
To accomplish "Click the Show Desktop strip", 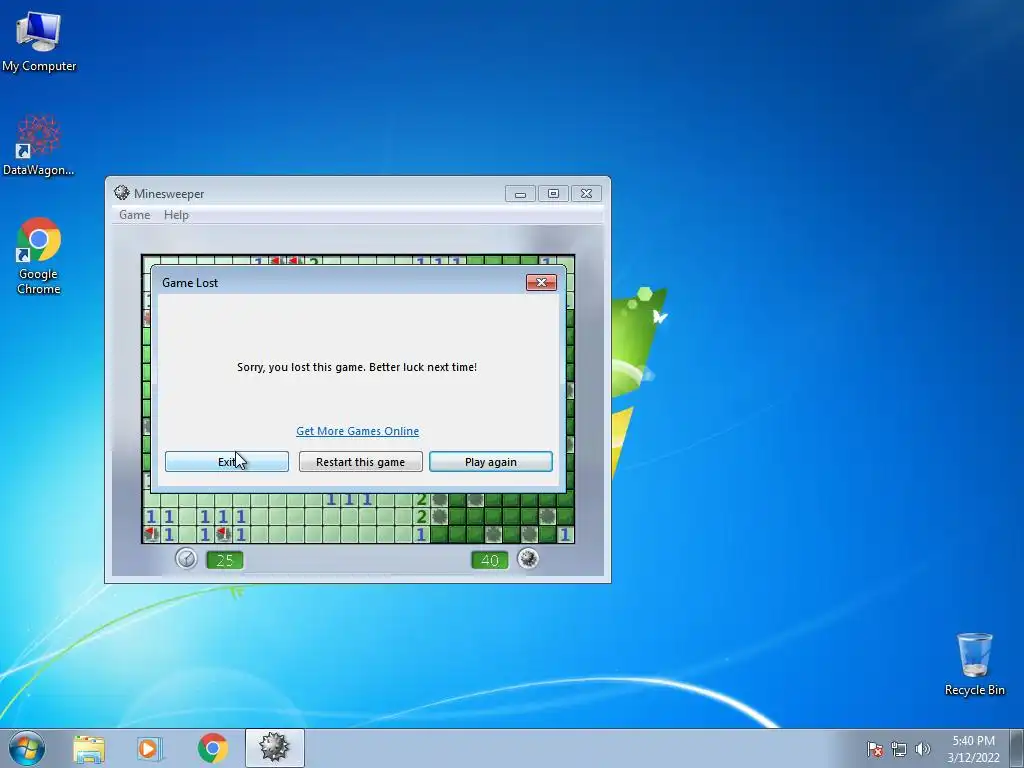I will click(x=1017, y=748).
